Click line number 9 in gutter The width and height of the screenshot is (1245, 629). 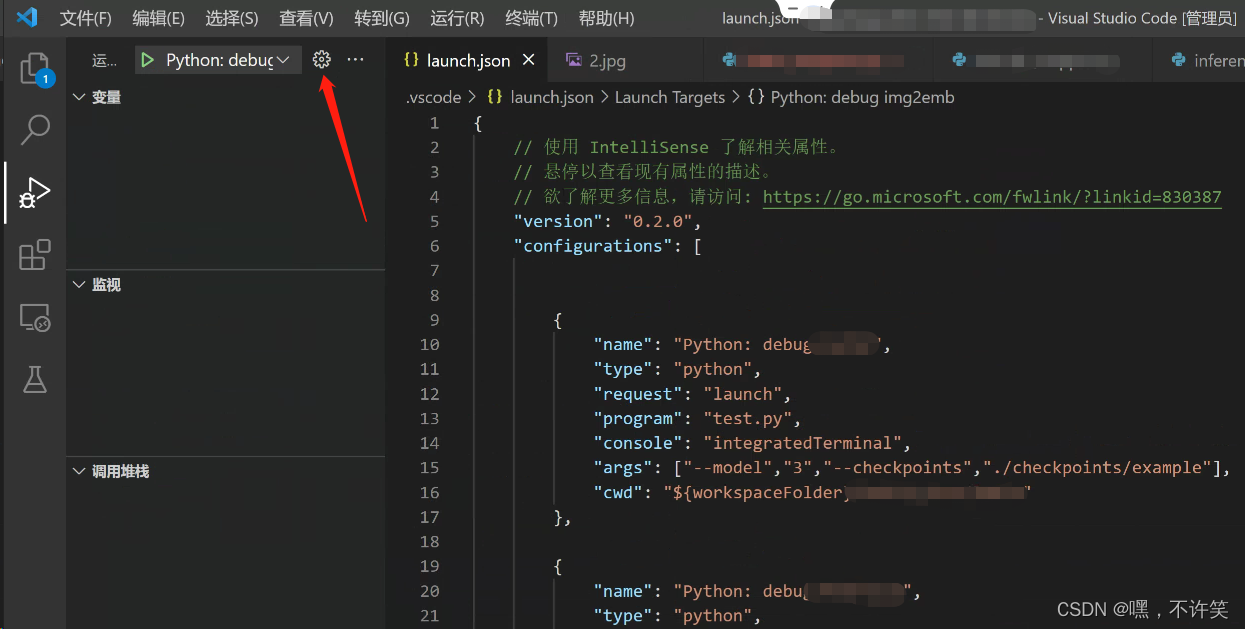[434, 320]
